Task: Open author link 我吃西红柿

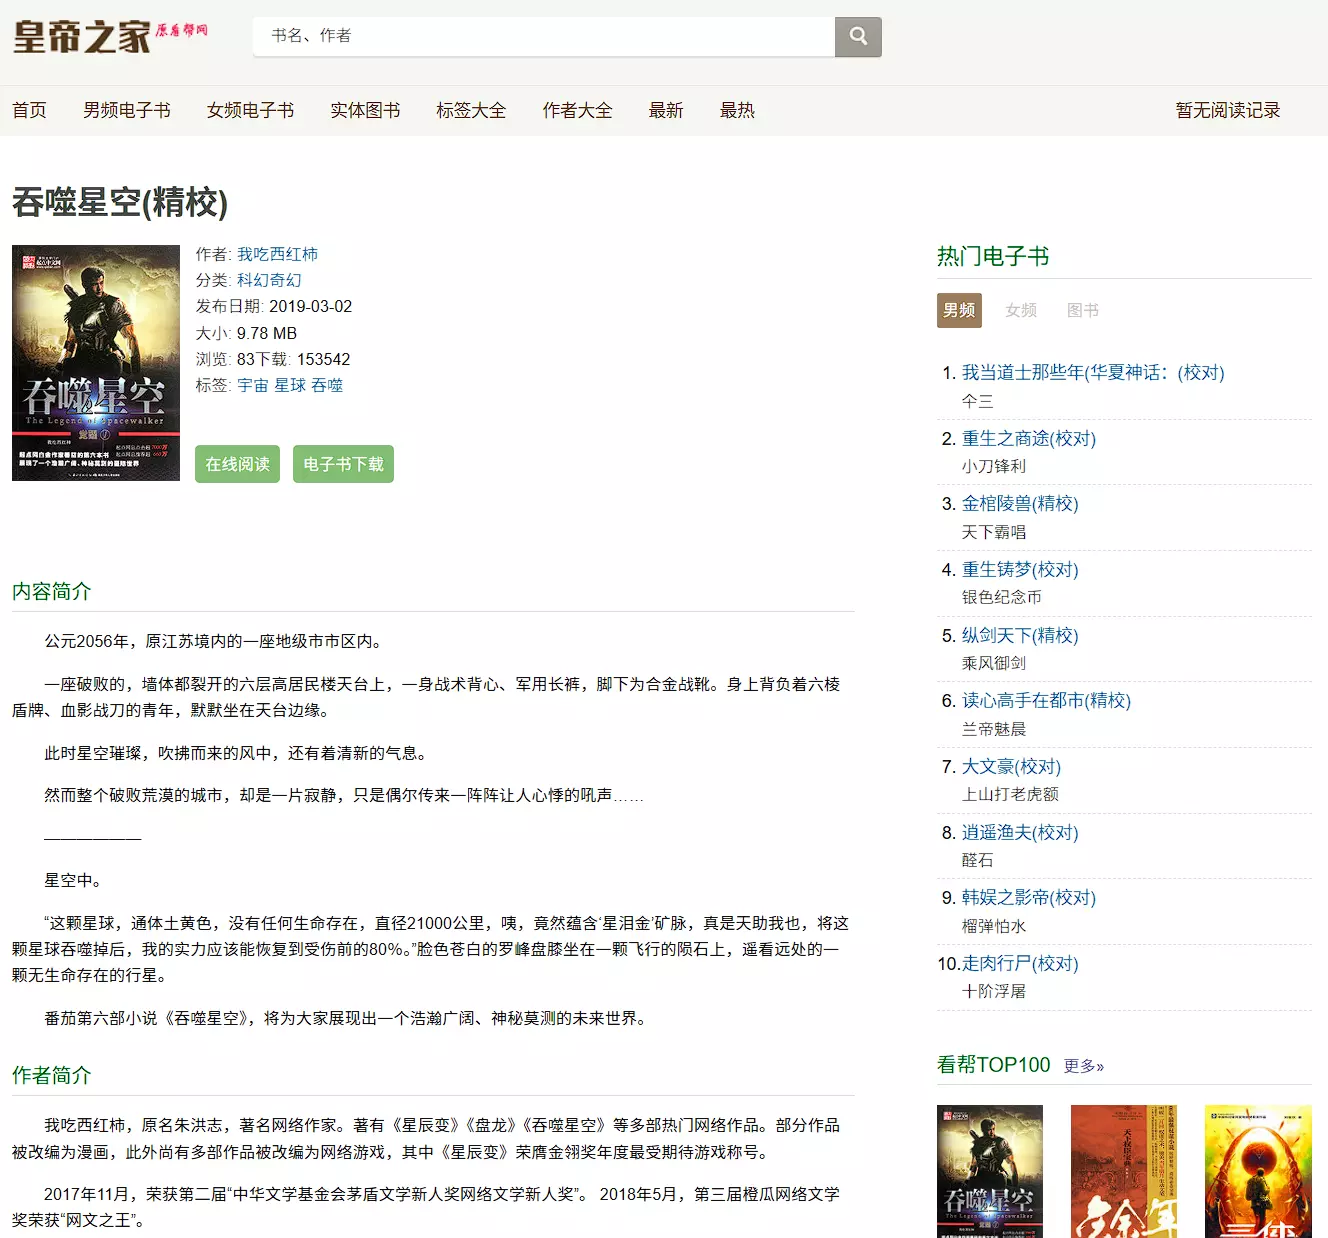Action: pyautogui.click(x=277, y=254)
